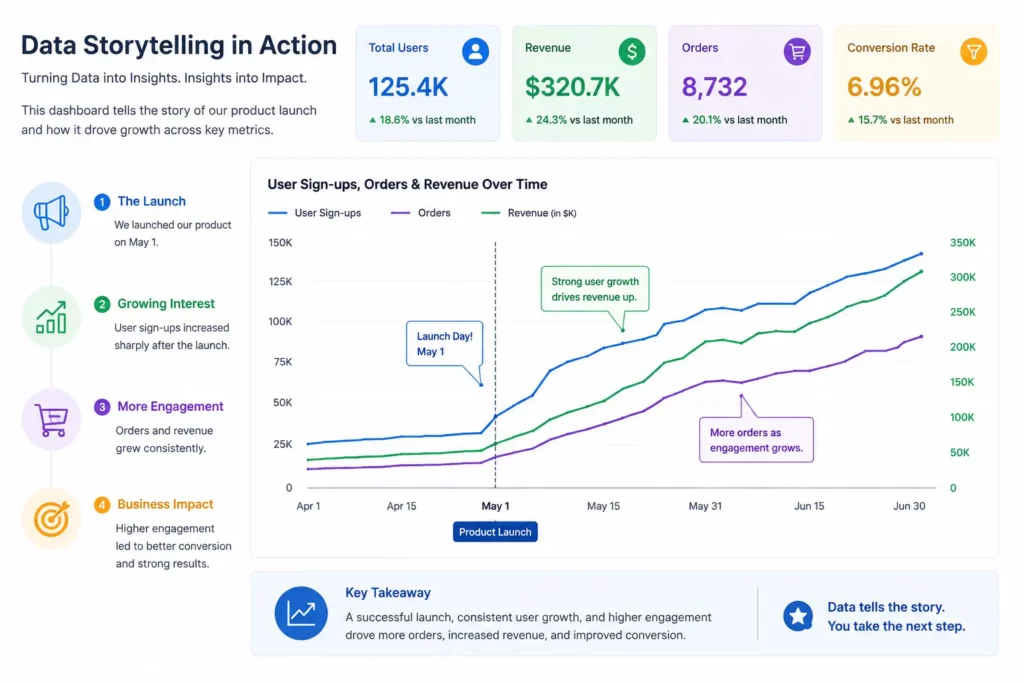Click the You take the next step text
The width and height of the screenshot is (1024, 683).
point(896,626)
